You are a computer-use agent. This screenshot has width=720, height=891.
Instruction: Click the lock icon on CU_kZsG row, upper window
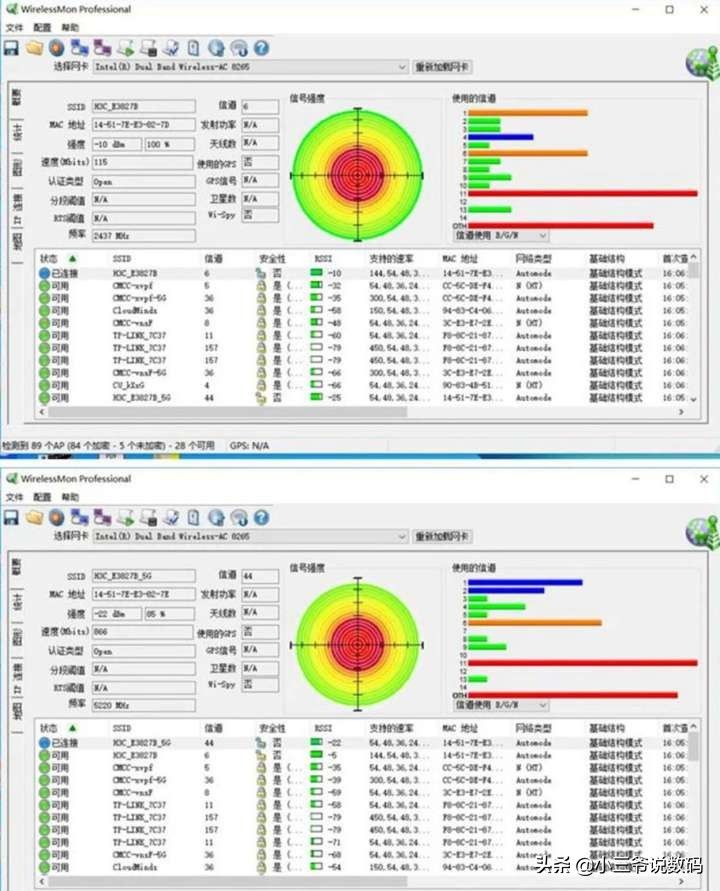tap(261, 385)
